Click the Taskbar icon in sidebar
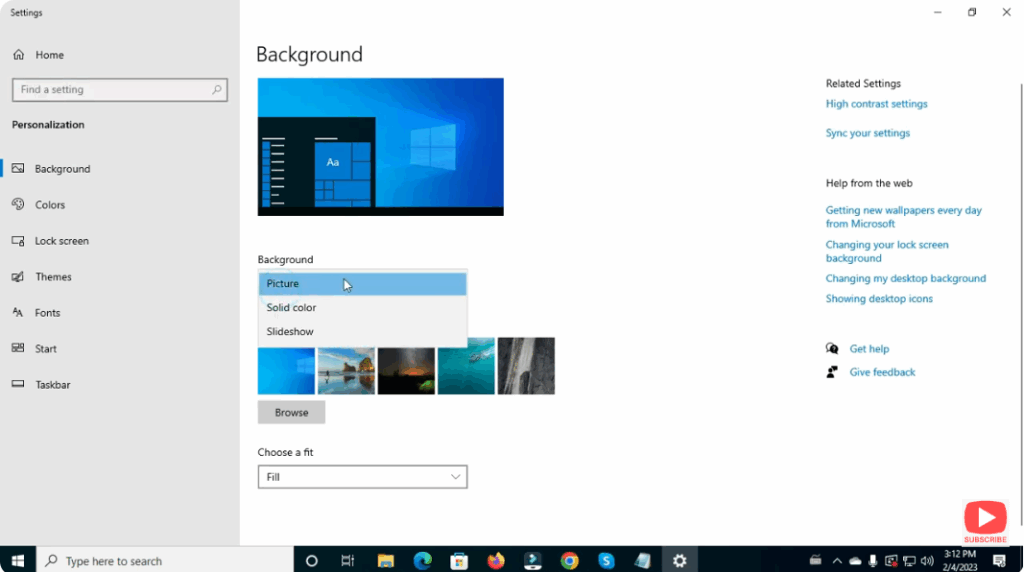Image resolution: width=1024 pixels, height=572 pixels. coord(18,384)
